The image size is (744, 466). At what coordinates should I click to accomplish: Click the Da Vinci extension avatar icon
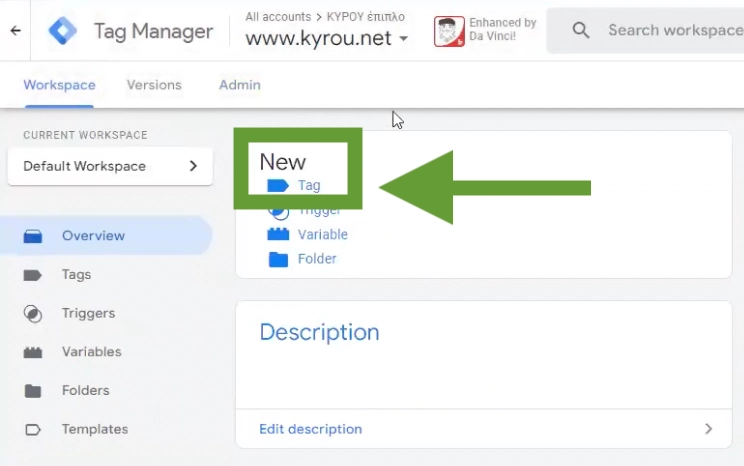point(449,31)
